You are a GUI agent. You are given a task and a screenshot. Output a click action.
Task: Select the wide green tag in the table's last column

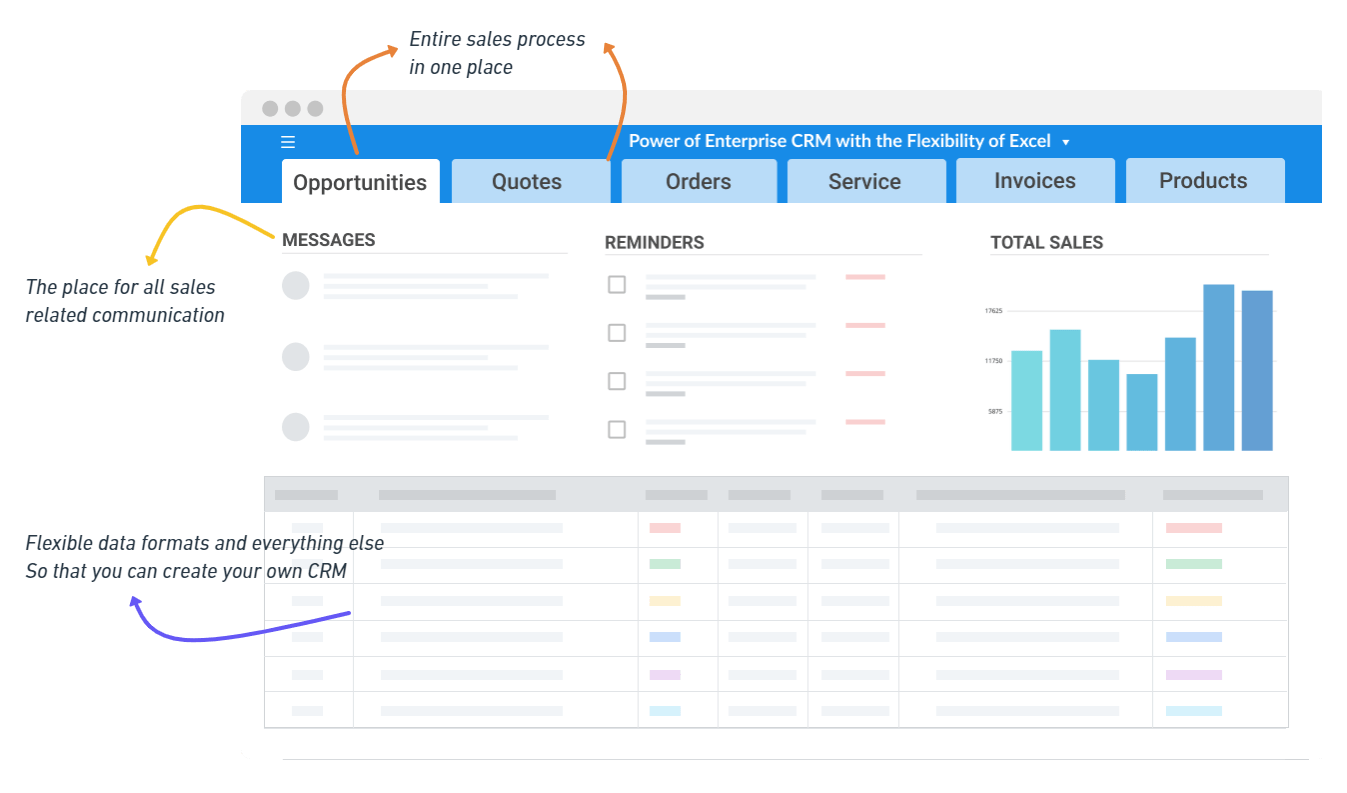1194,564
